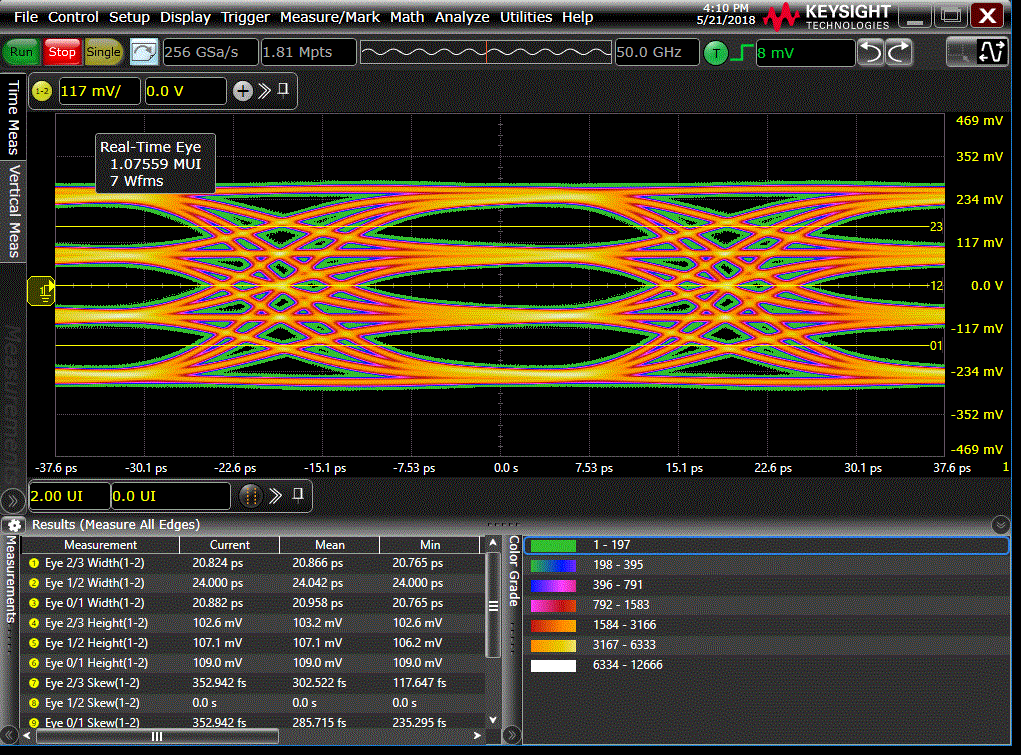Pin the vertical channel settings bar
Image resolution: width=1021 pixels, height=755 pixels.
pyautogui.click(x=284, y=91)
